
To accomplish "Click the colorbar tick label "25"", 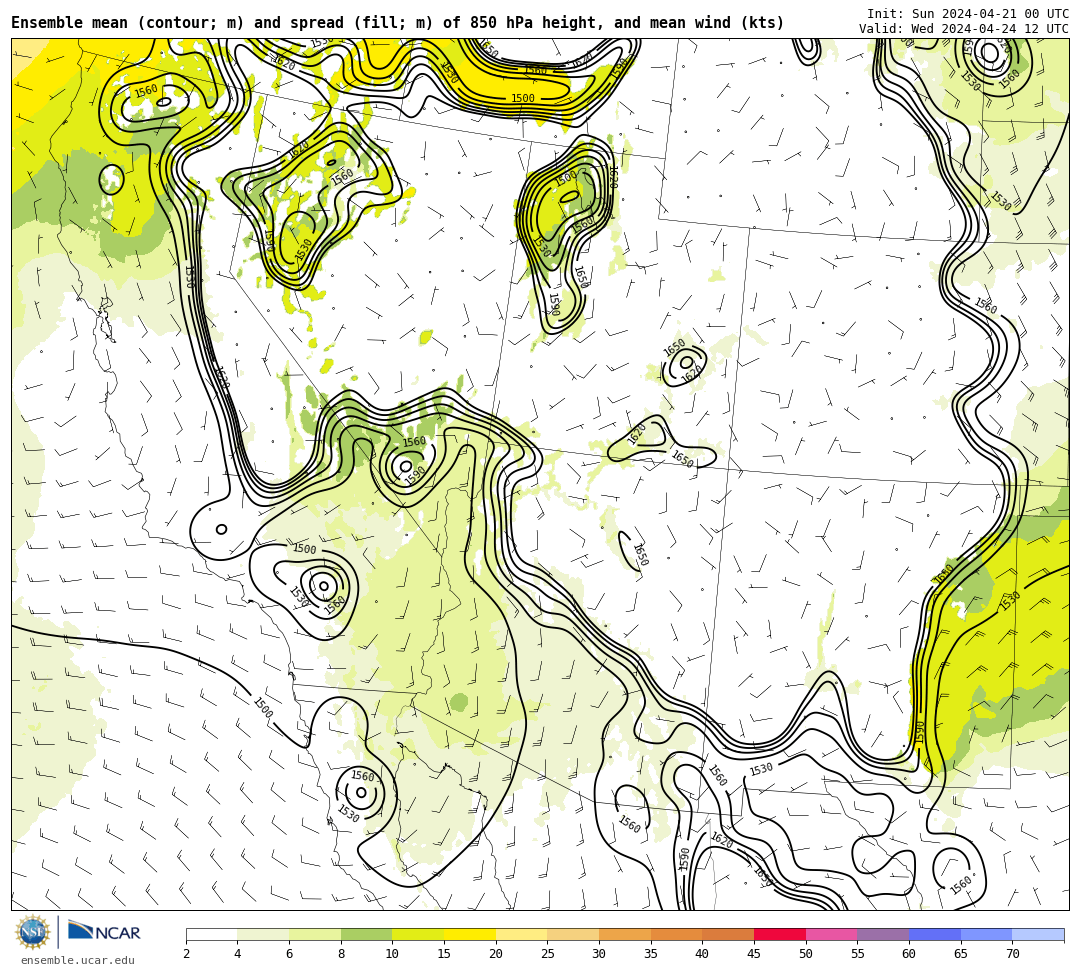I will 548,954.
